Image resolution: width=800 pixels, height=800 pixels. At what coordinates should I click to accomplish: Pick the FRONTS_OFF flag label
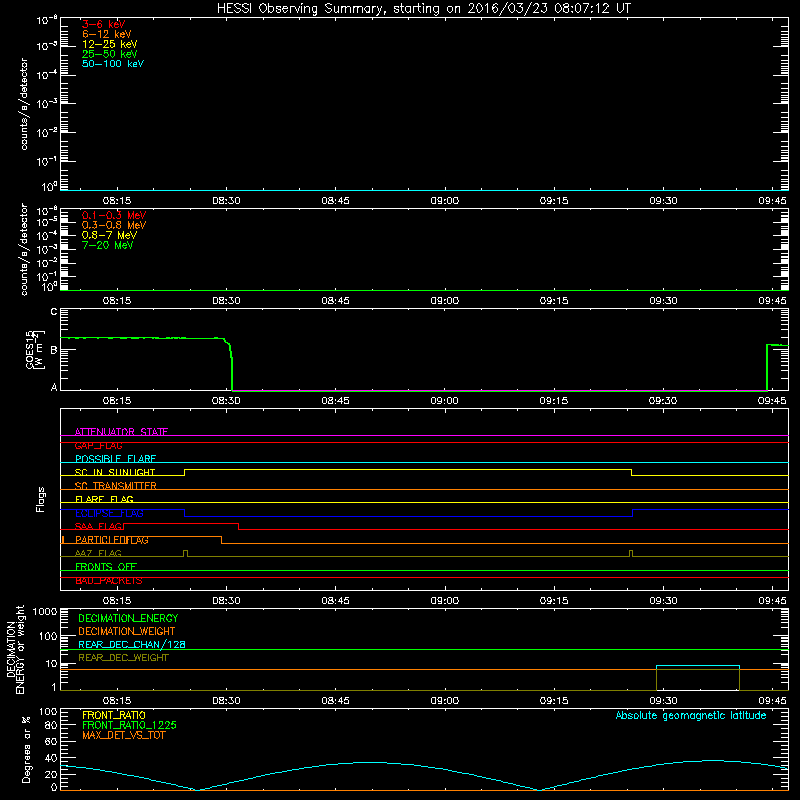(x=106, y=566)
